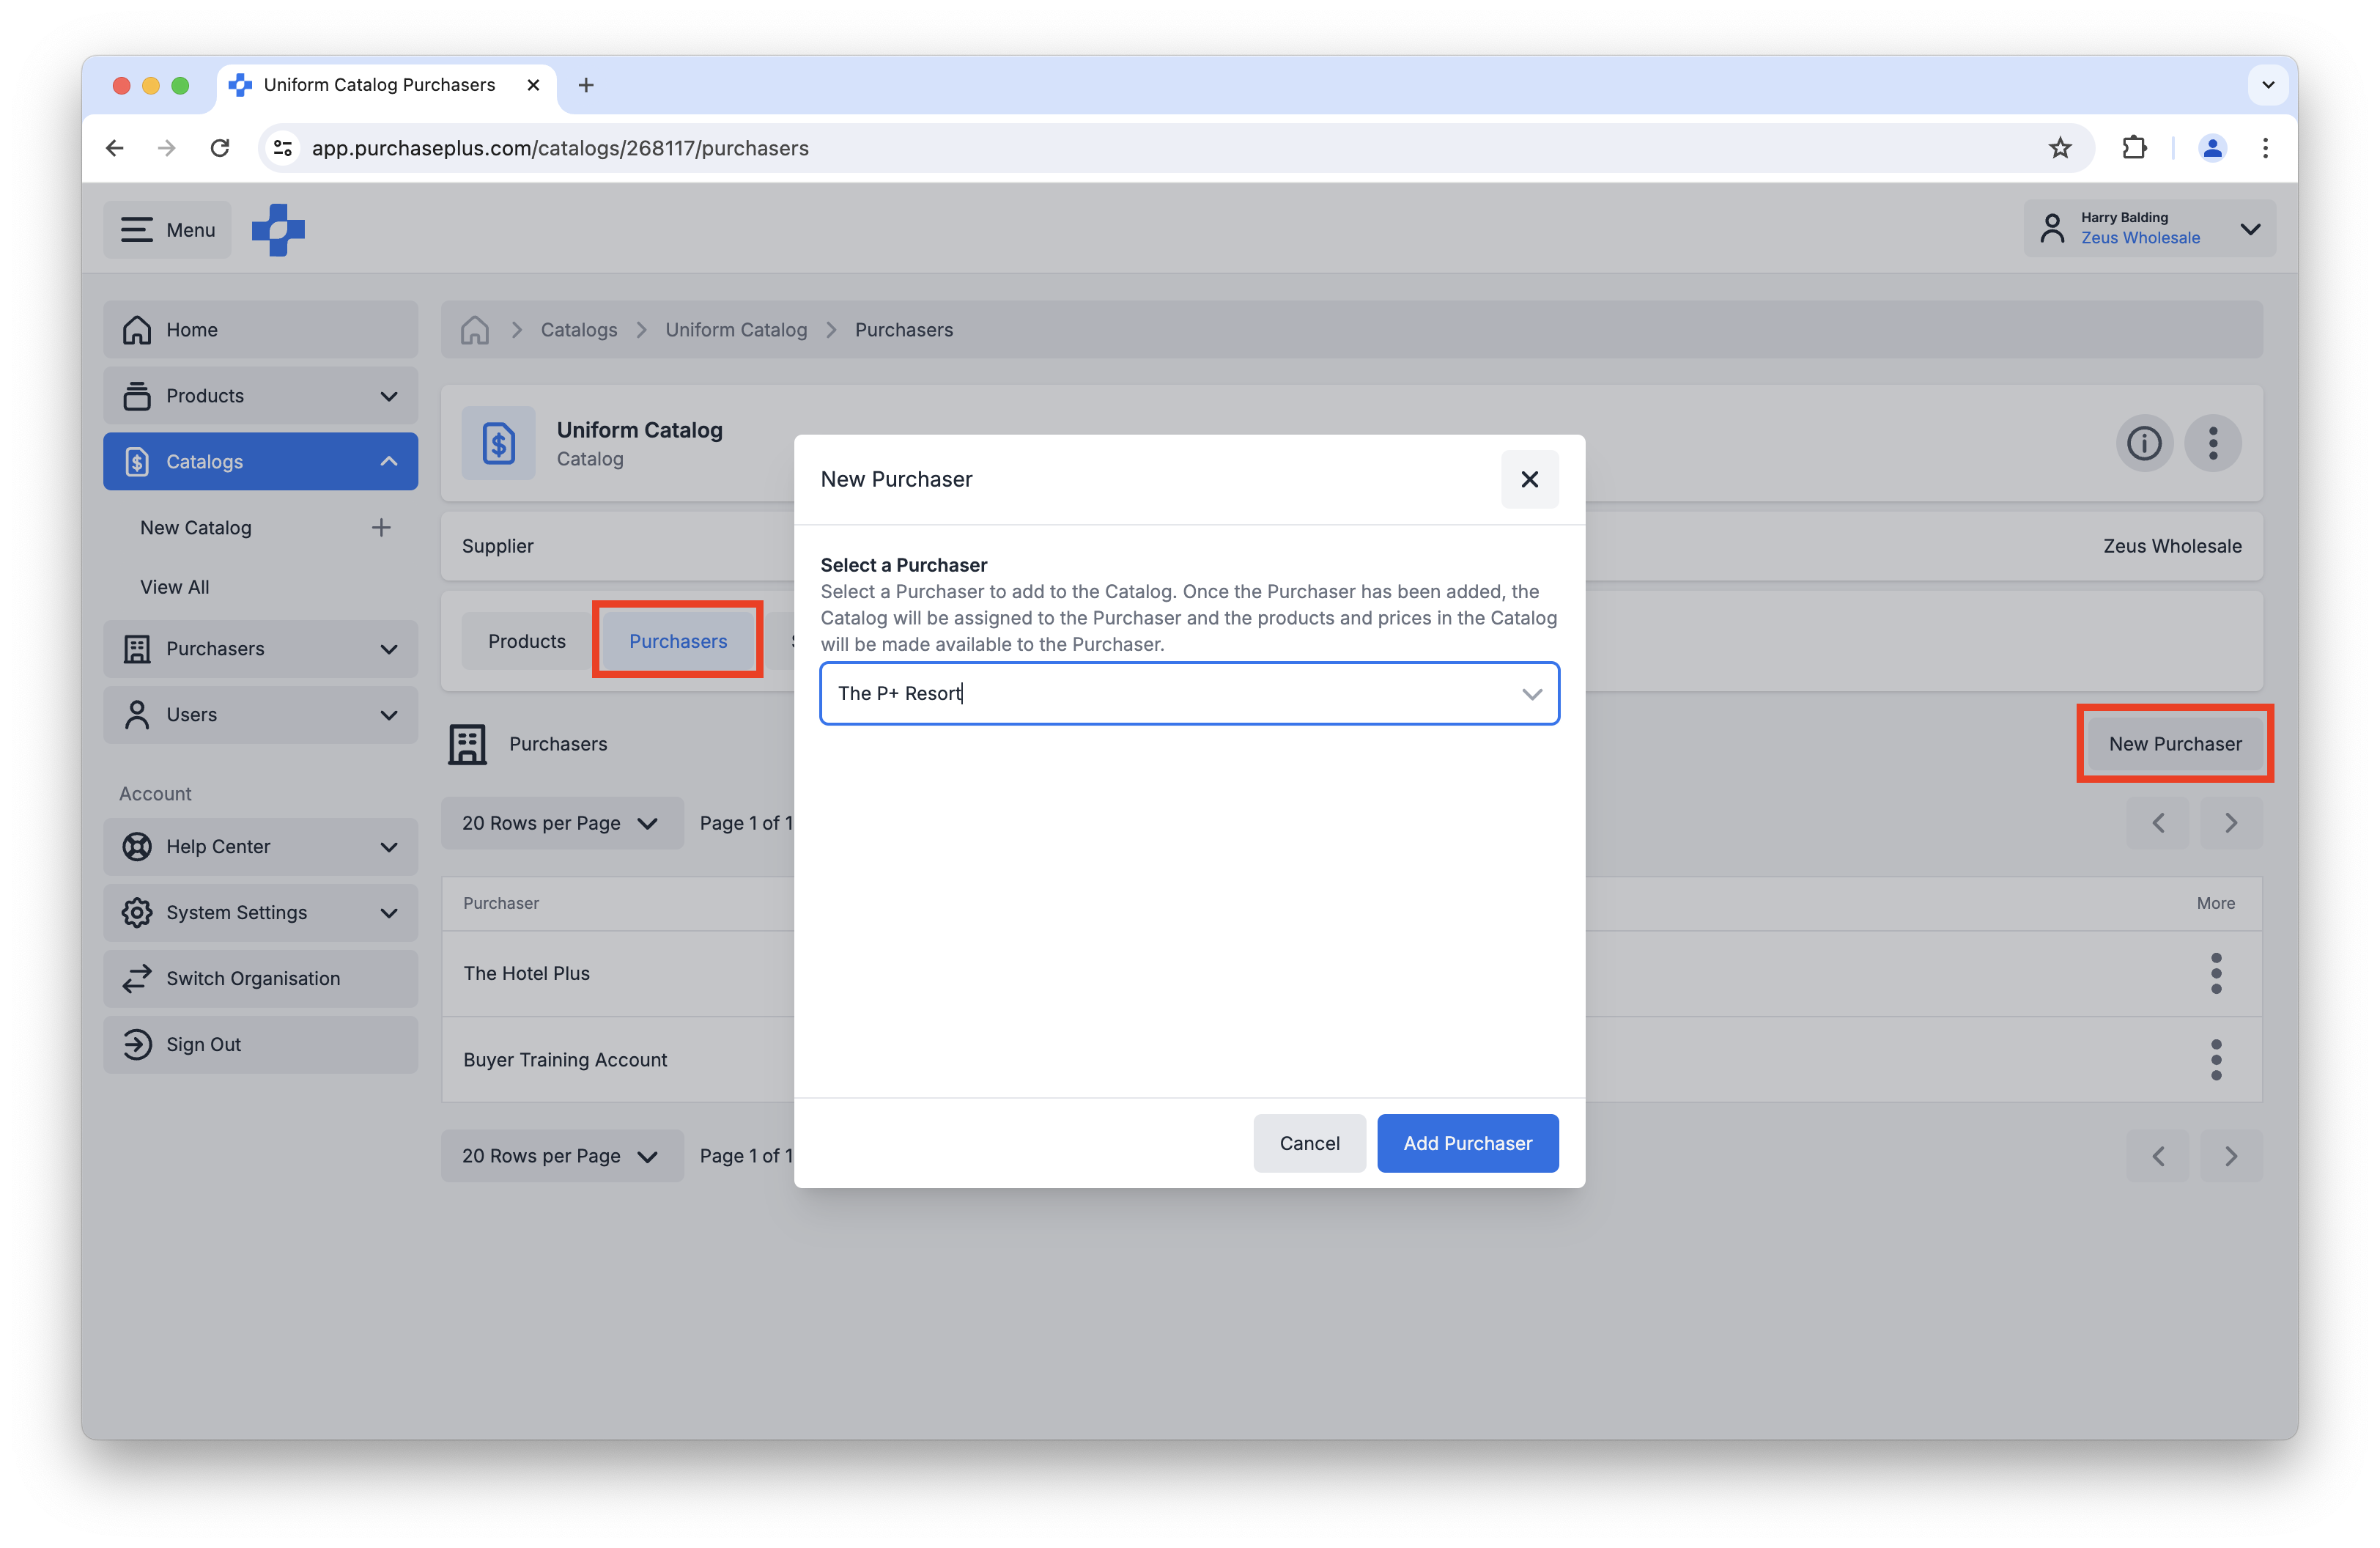The height and width of the screenshot is (1548, 2380).
Task: Open the top 20 Rows per Page dropdown
Action: (562, 823)
